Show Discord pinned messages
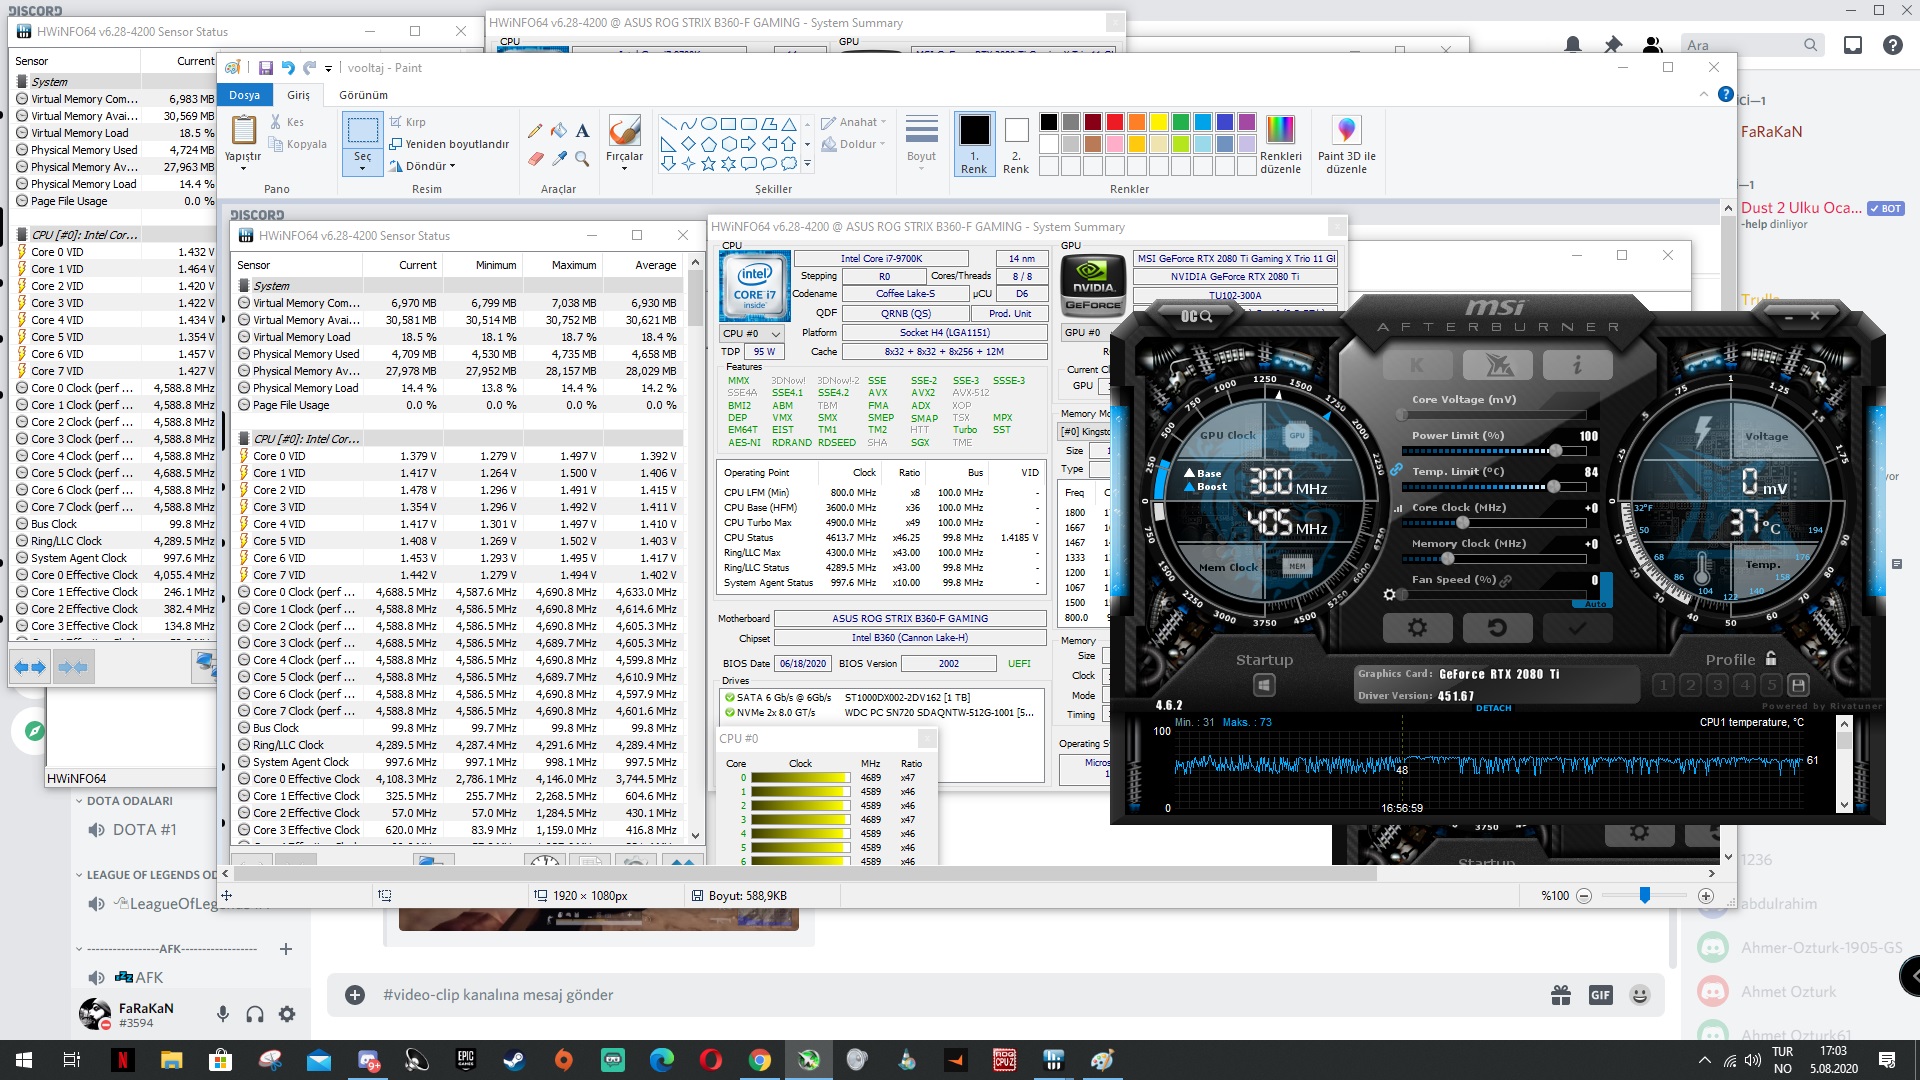Screen dimensions: 1920x1080 point(1613,45)
